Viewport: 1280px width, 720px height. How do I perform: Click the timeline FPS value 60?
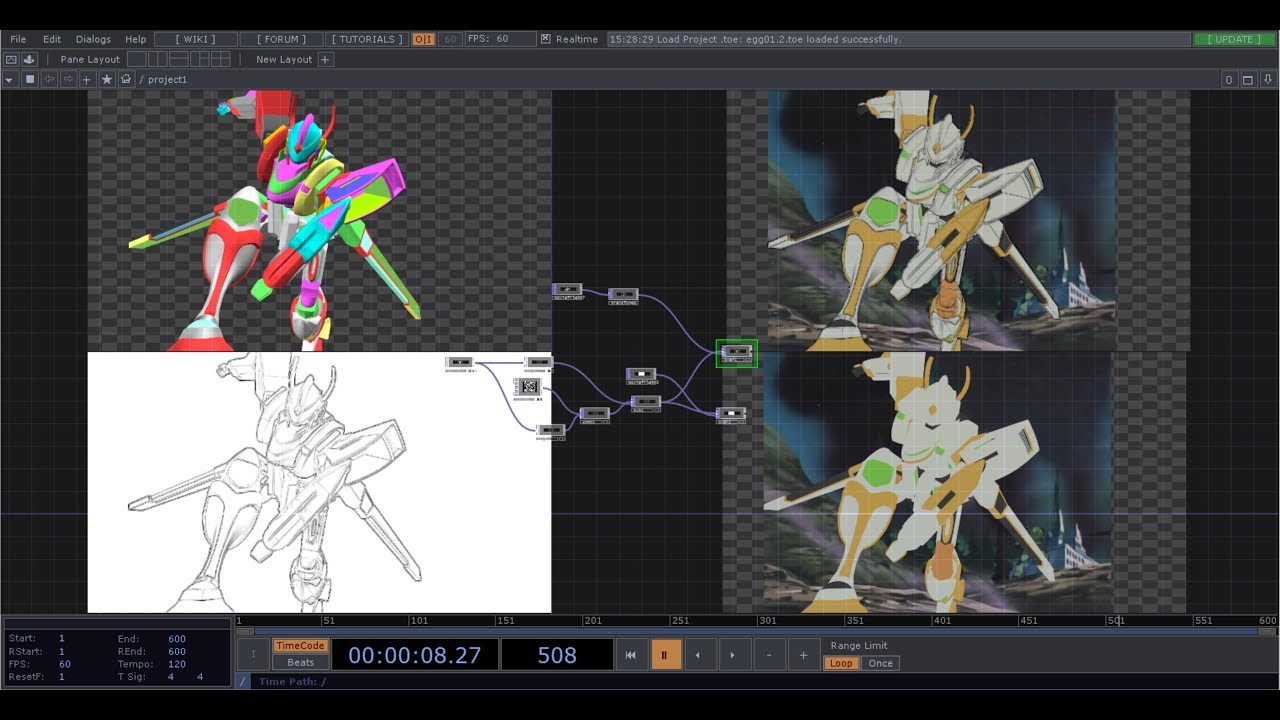pos(65,664)
